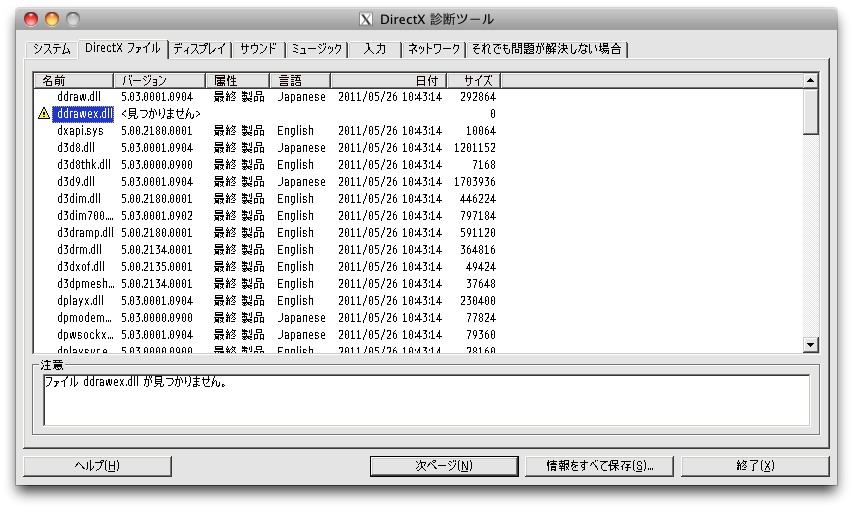Switch to the 入力 tab
This screenshot has height=509, width=853.
tap(375, 49)
